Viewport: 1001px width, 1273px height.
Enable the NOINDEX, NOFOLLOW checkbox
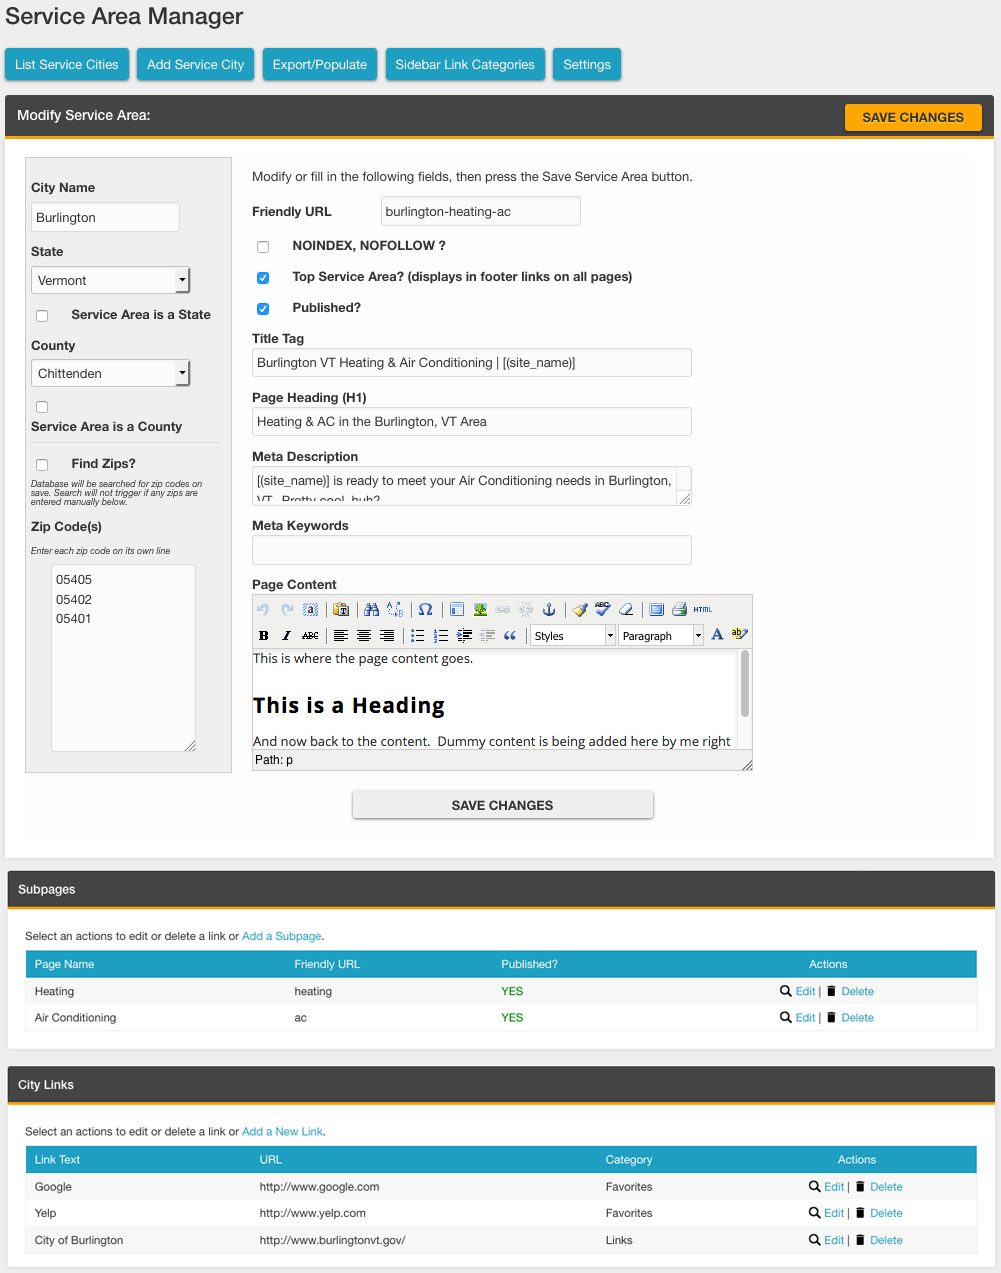tap(263, 246)
